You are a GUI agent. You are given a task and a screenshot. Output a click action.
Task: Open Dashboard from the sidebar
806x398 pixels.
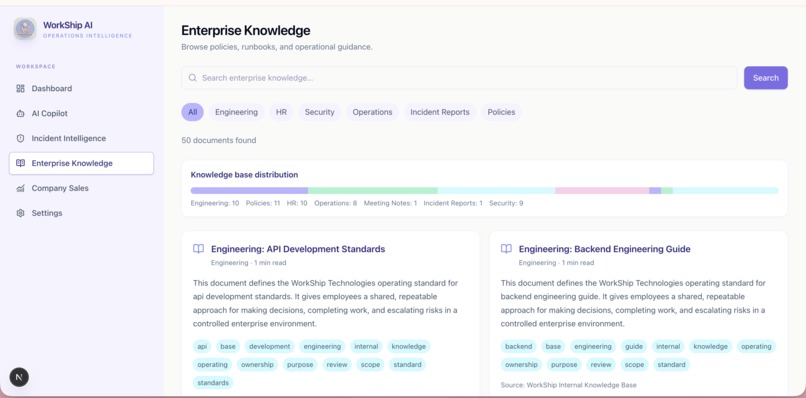(x=81, y=88)
